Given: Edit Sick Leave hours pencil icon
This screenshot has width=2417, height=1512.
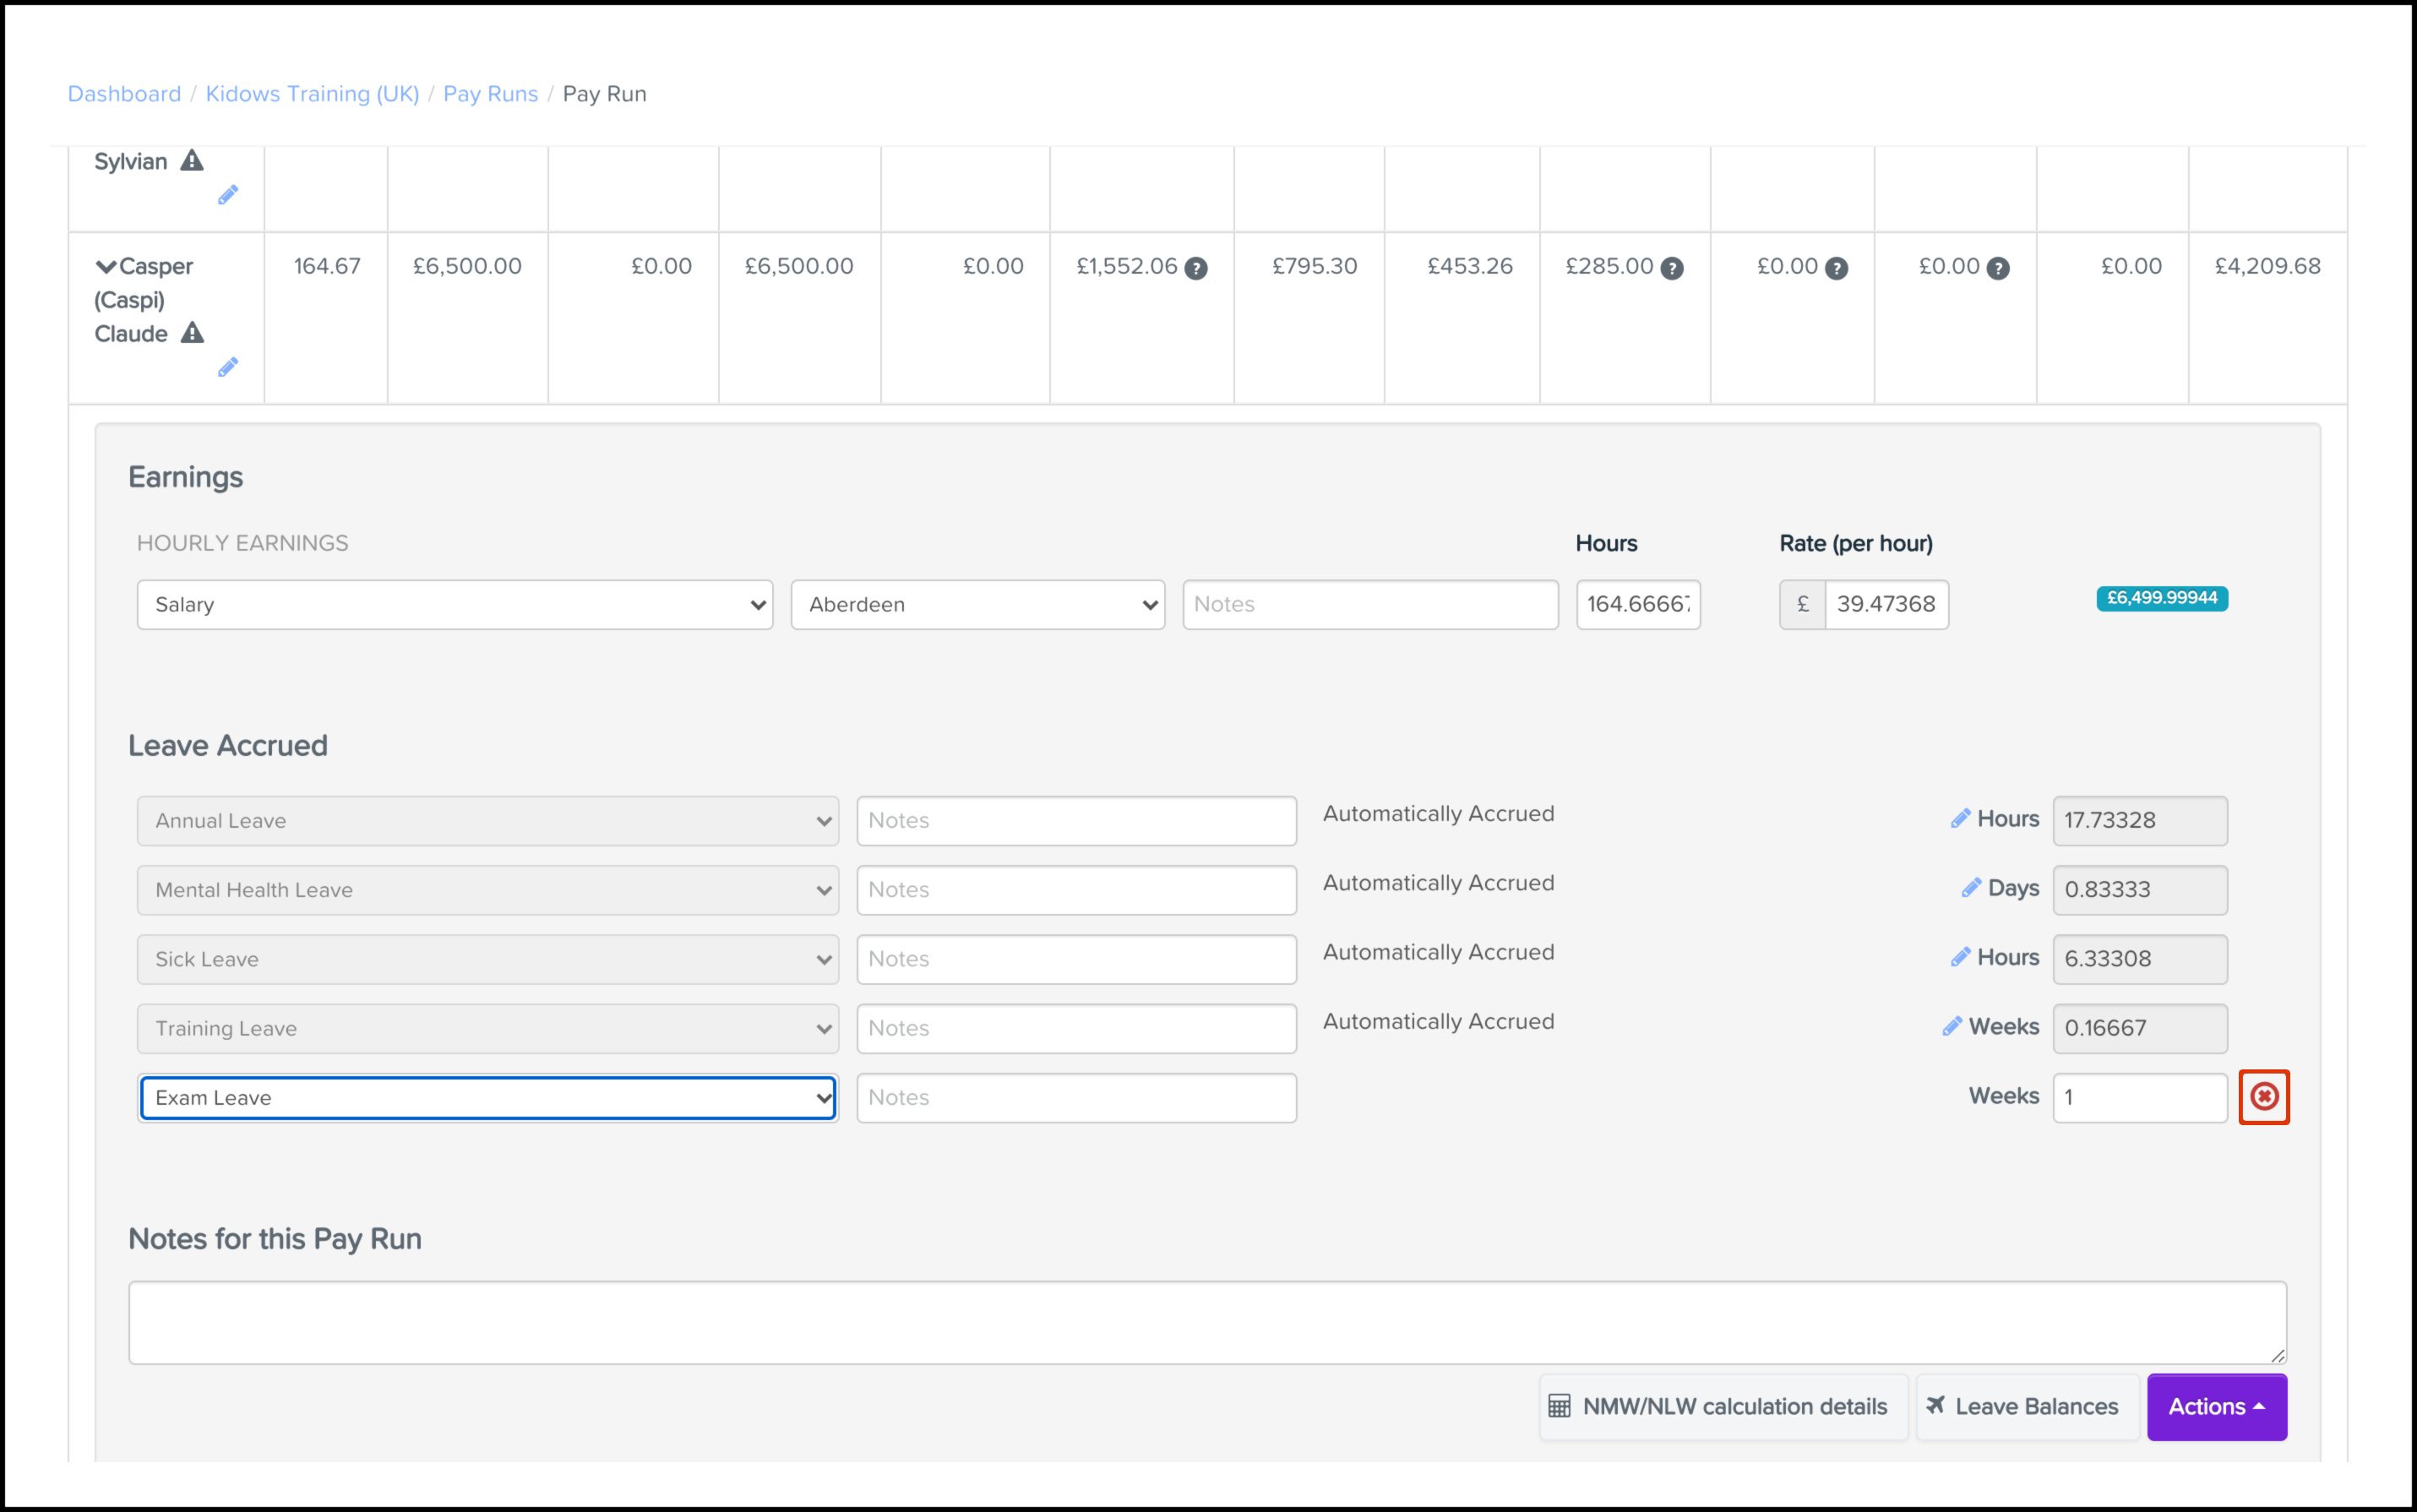Looking at the screenshot, I should click(1960, 958).
